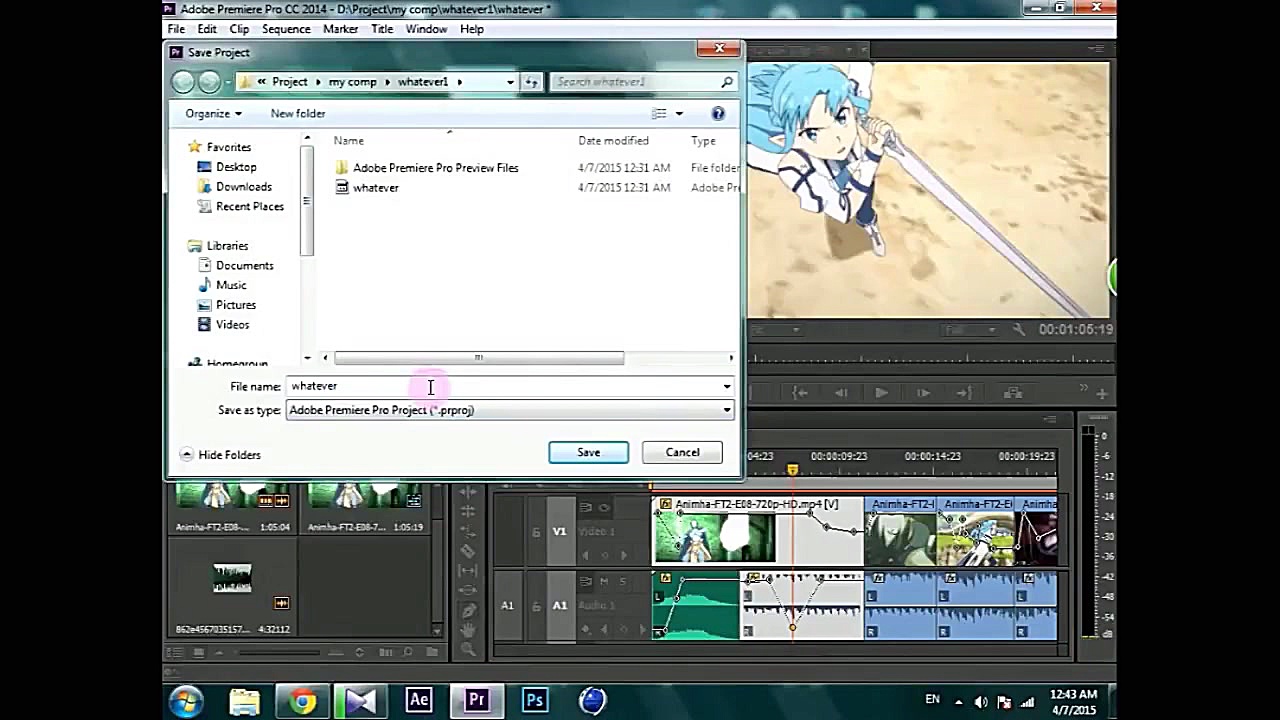Viewport: 1280px width, 720px height.
Task: Select the Hand tool
Action: (468, 630)
